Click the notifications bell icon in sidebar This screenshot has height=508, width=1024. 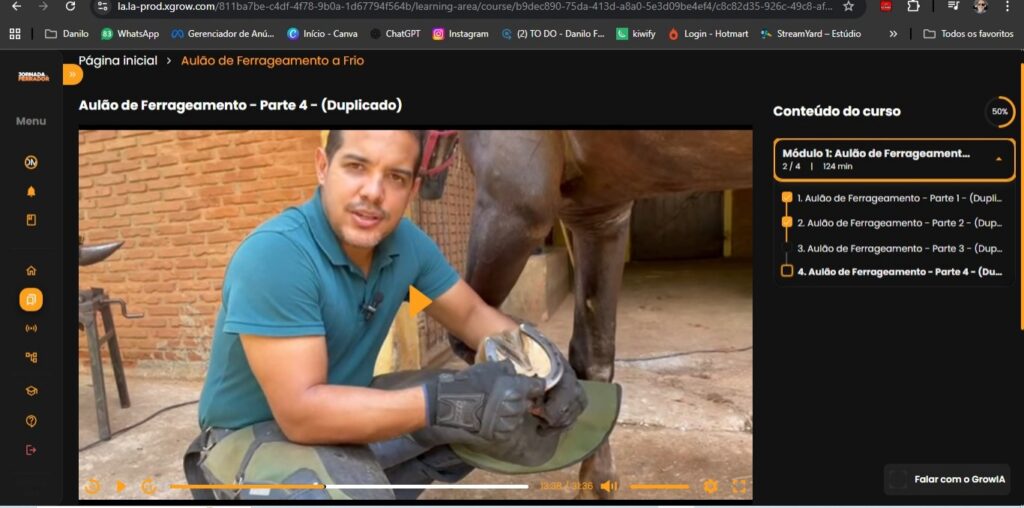click(x=31, y=191)
